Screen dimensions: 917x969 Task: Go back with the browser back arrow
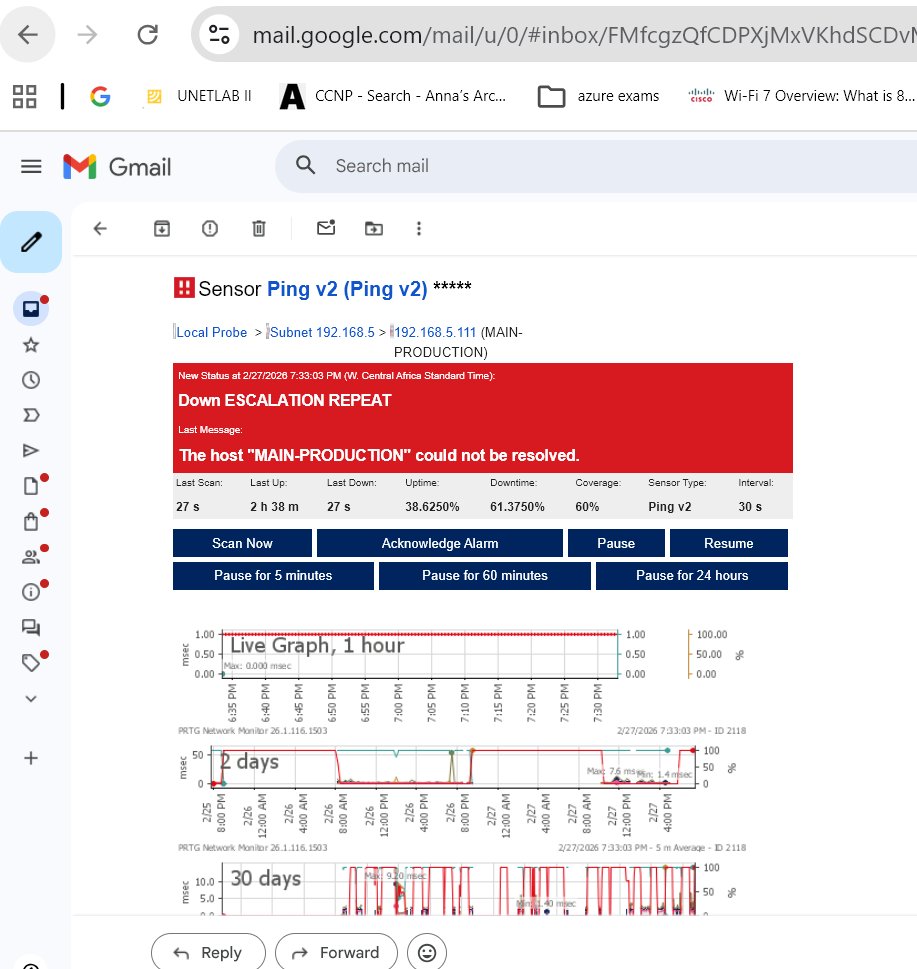pyautogui.click(x=28, y=35)
